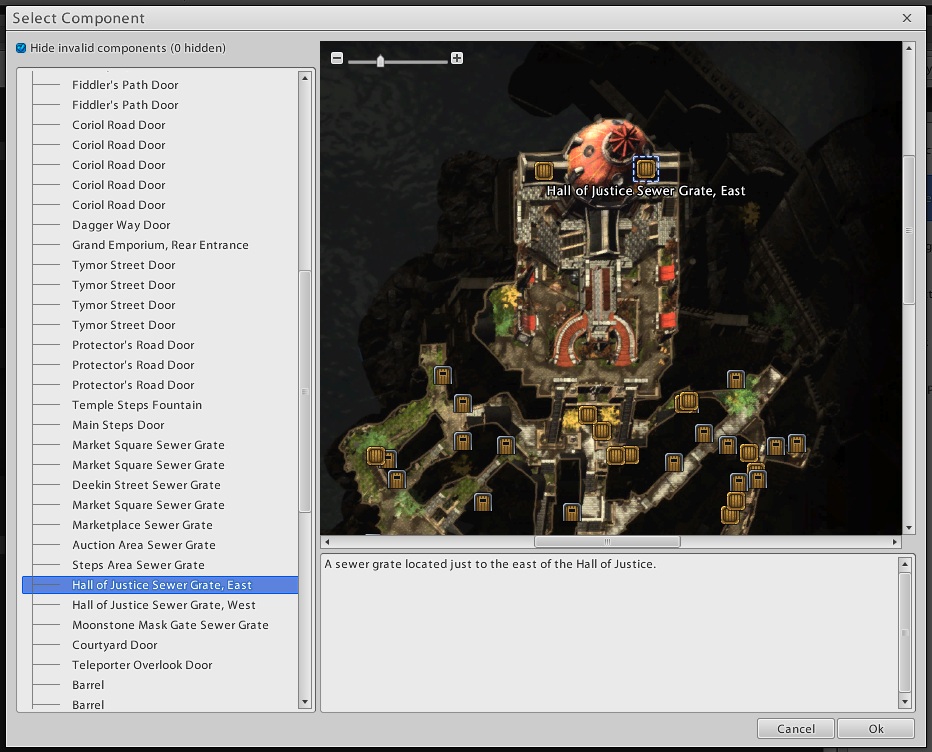Select Deekin Street Sewer Grate
The image size is (932, 752).
coord(146,485)
